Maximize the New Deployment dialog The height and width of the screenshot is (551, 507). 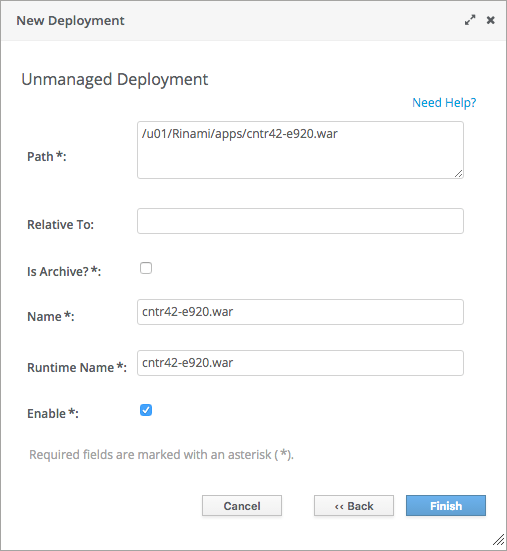pos(470,20)
